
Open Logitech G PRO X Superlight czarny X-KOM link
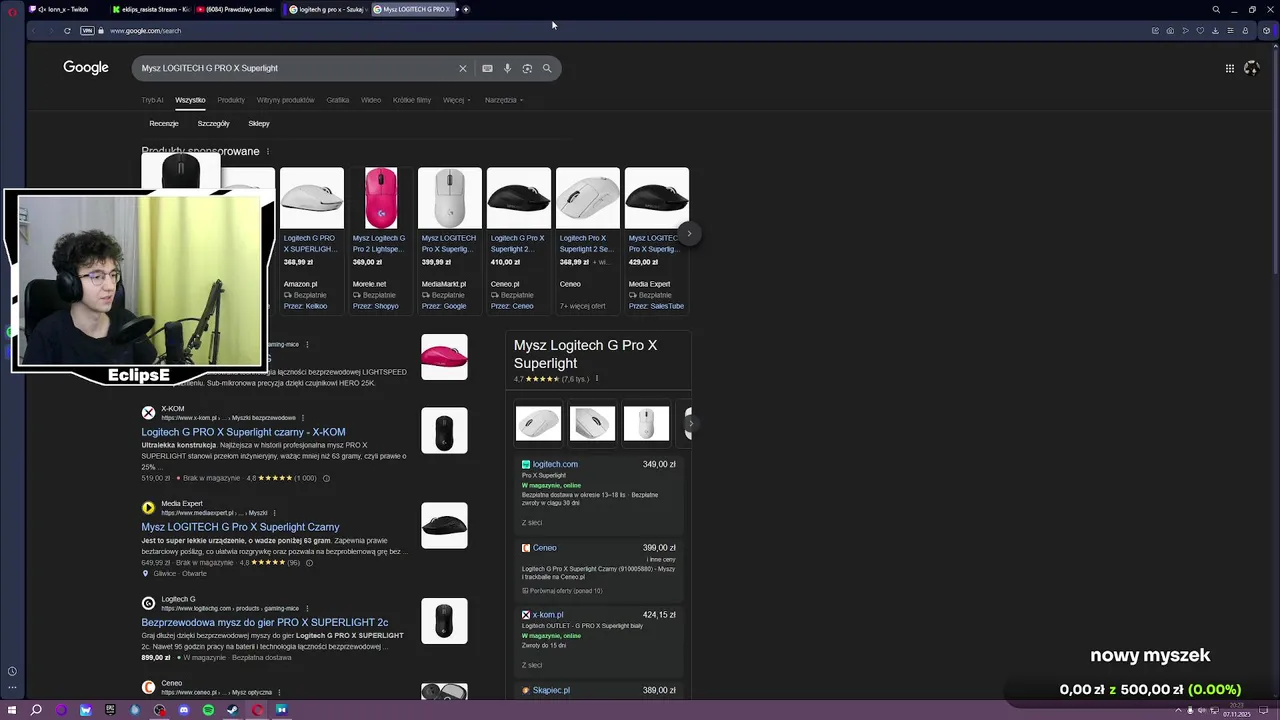click(x=243, y=432)
